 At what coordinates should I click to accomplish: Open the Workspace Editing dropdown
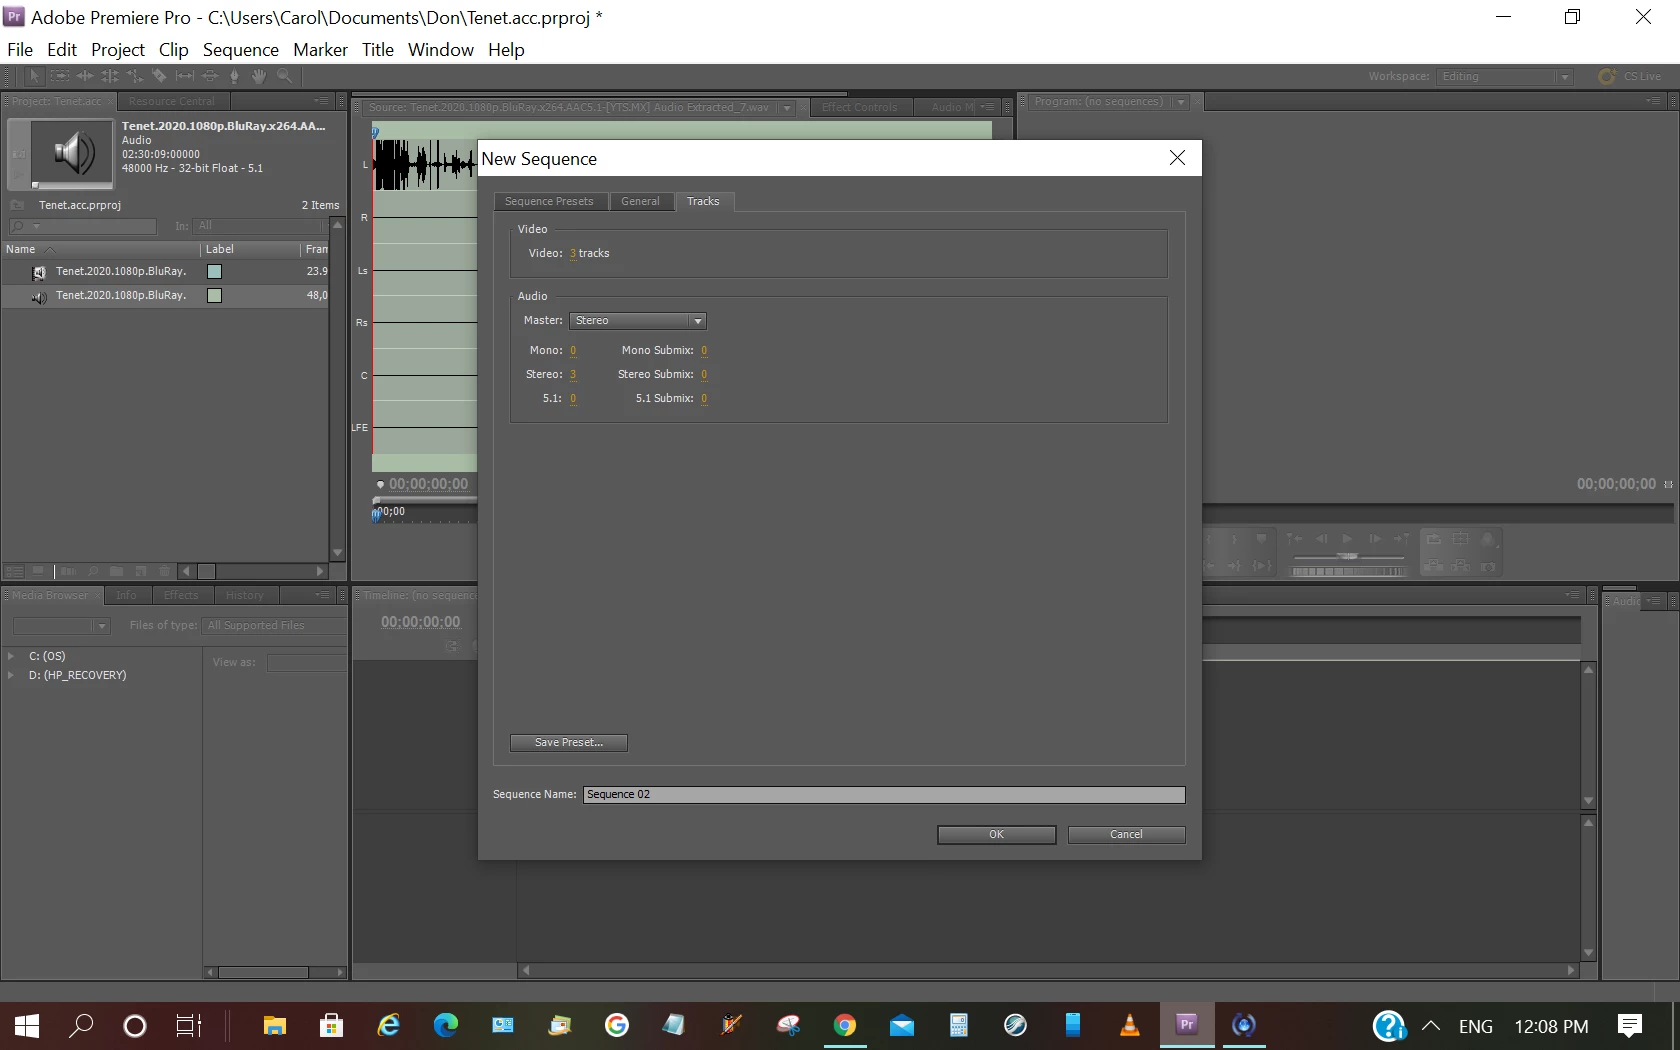click(1505, 77)
